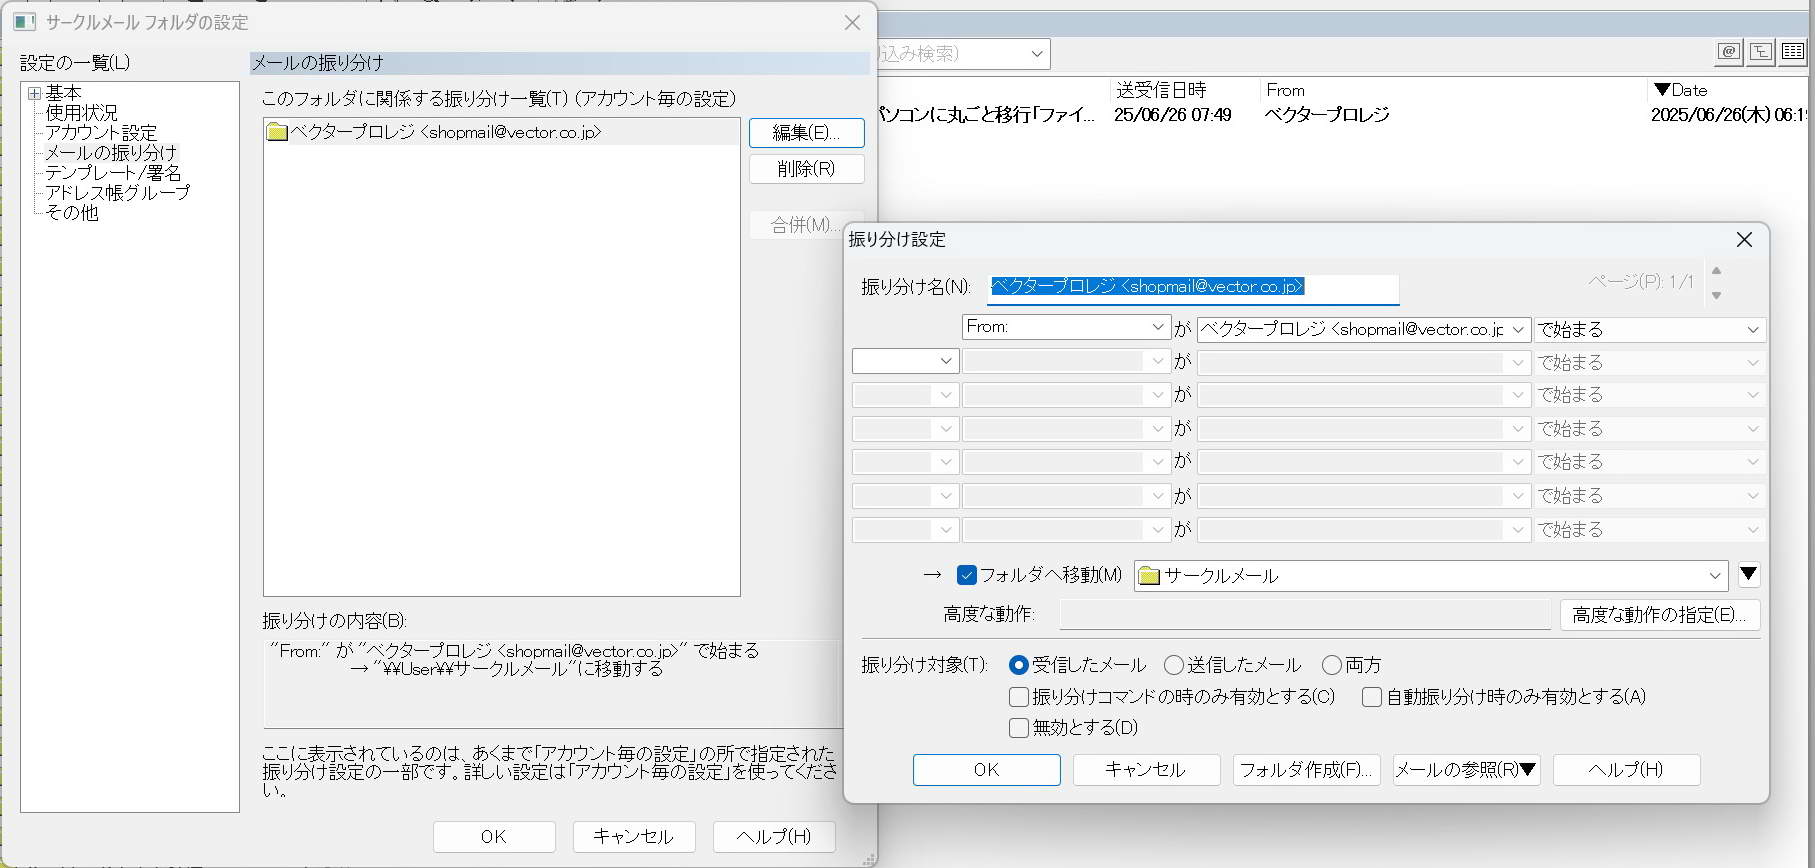Select 送信したメール radio button
1815x868 pixels.
[x=1174, y=665]
